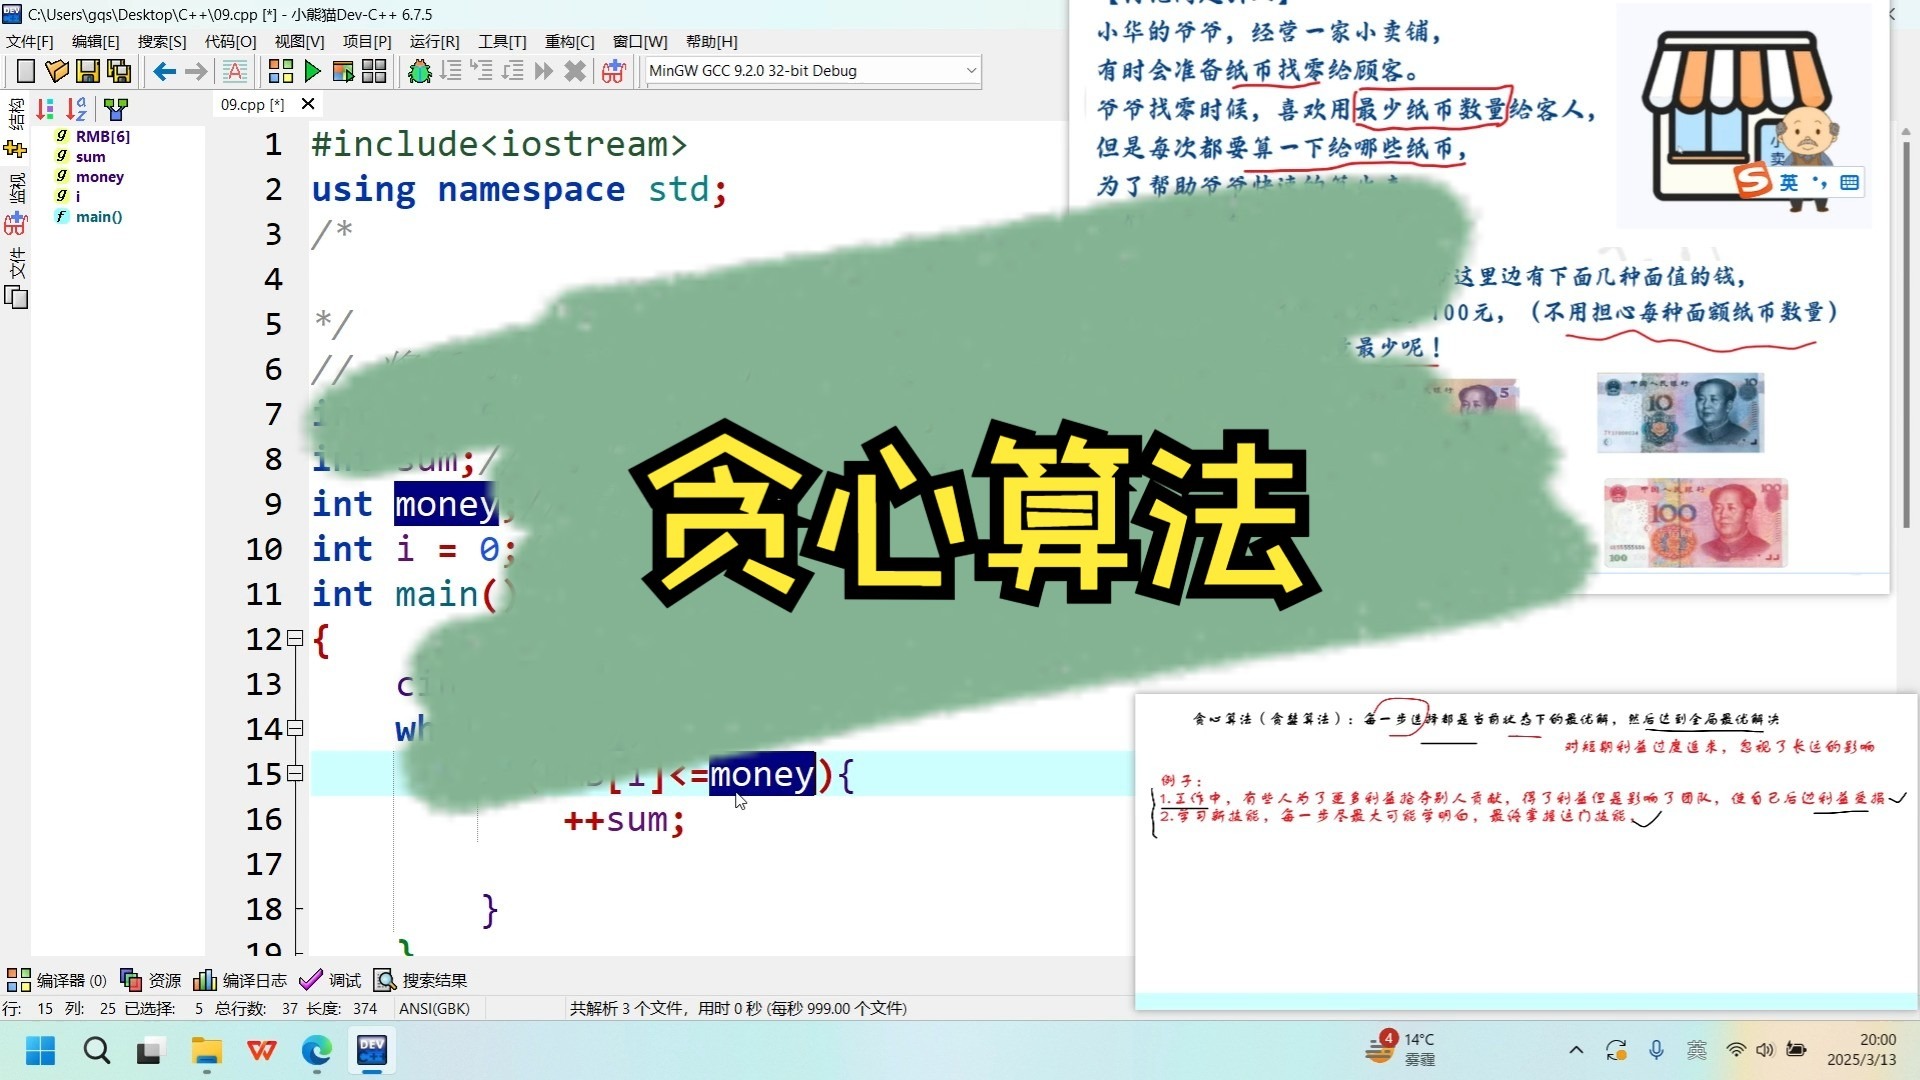
Task: Navigate back with the blue arrow
Action: tap(164, 71)
